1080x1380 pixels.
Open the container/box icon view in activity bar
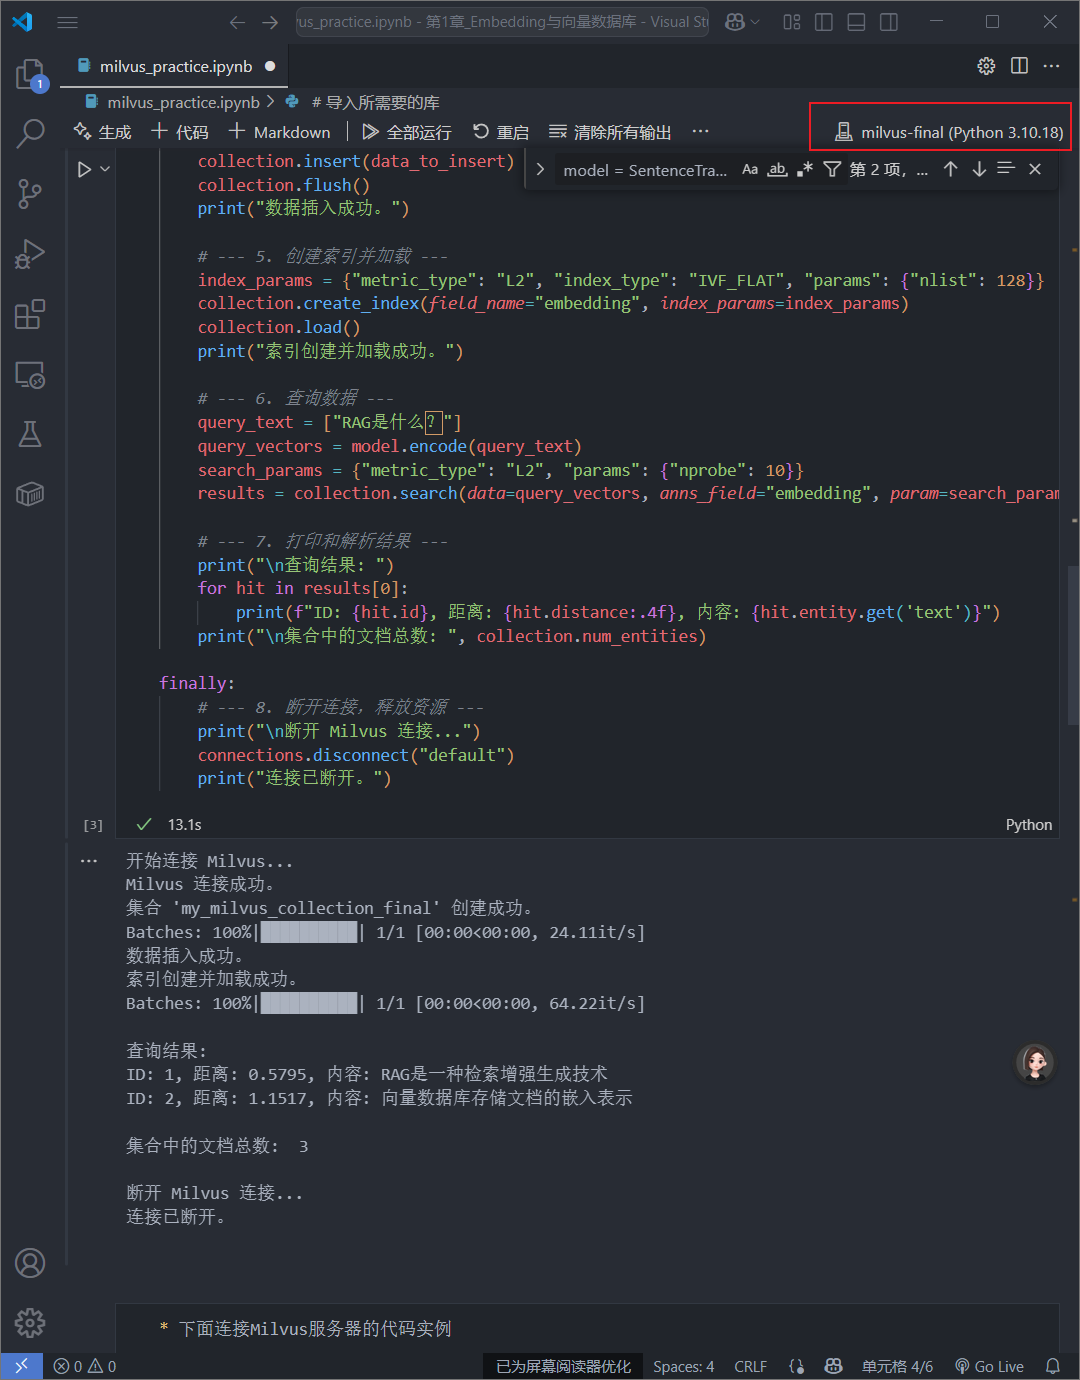point(30,494)
